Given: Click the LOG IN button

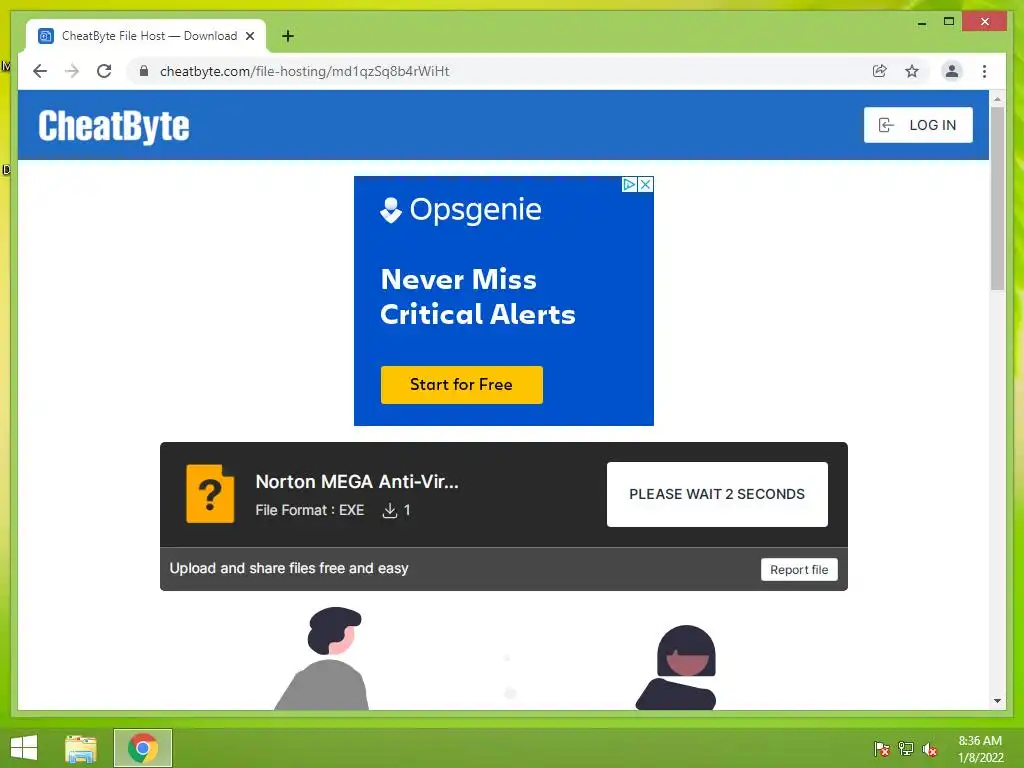Looking at the screenshot, I should click(x=918, y=125).
